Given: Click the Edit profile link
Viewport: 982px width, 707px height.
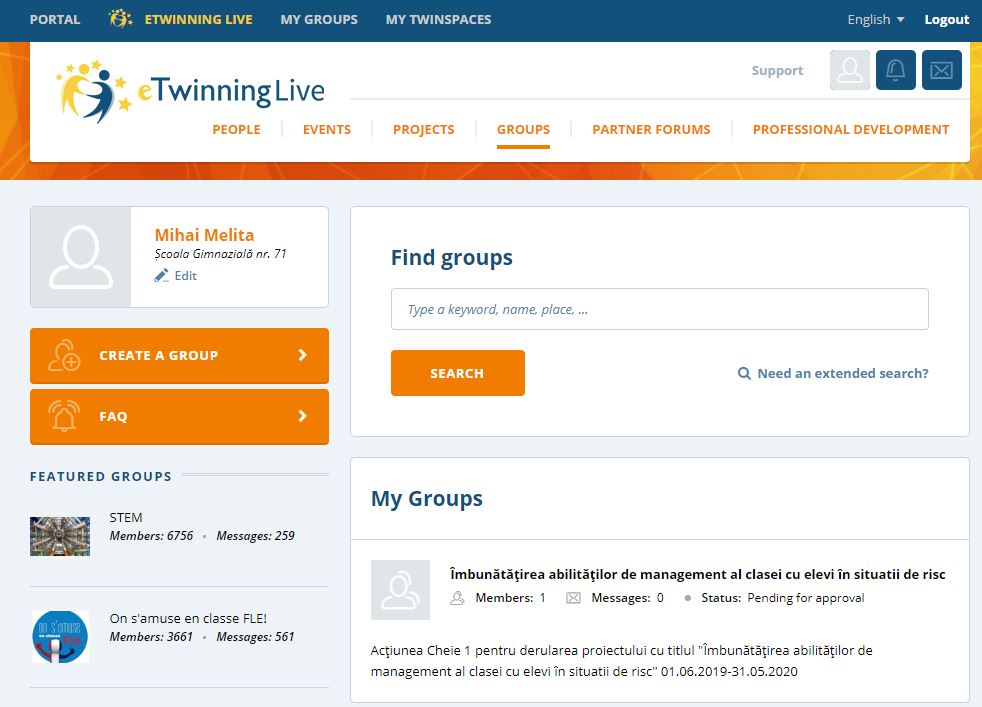Looking at the screenshot, I should (185, 276).
